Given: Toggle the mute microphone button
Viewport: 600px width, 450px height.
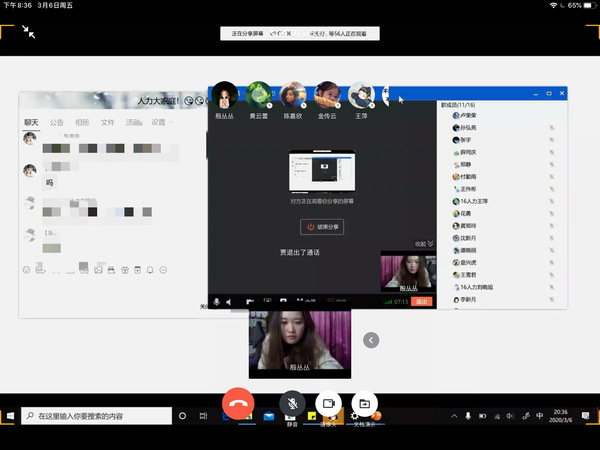Looking at the screenshot, I should click(293, 403).
